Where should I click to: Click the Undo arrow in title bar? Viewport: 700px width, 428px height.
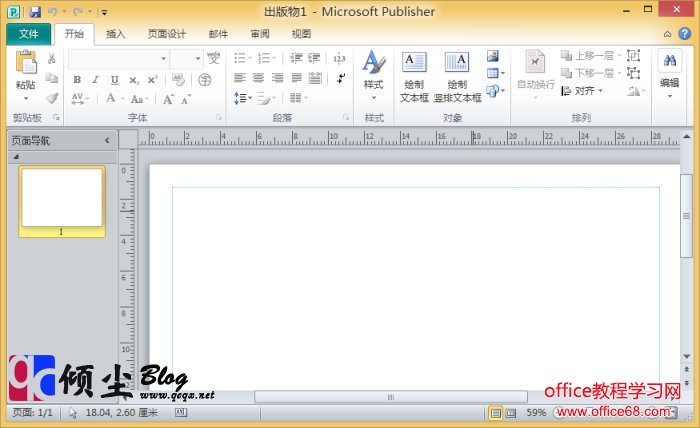53,12
